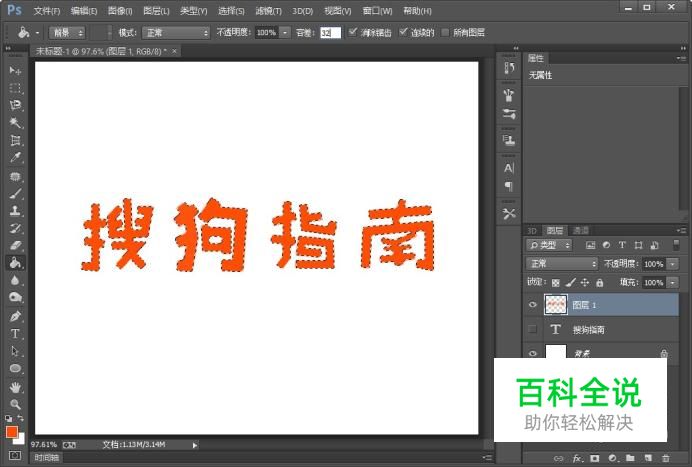Toggle lock position icon
The width and height of the screenshot is (692, 467).
tap(585, 282)
